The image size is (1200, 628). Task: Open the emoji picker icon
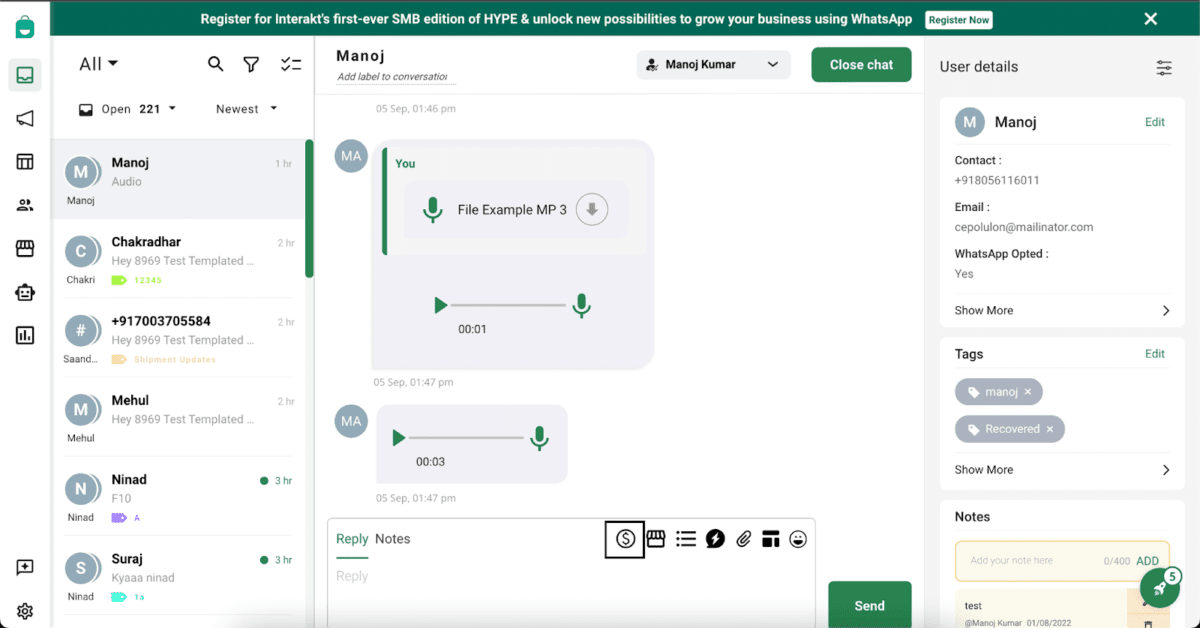pos(798,538)
